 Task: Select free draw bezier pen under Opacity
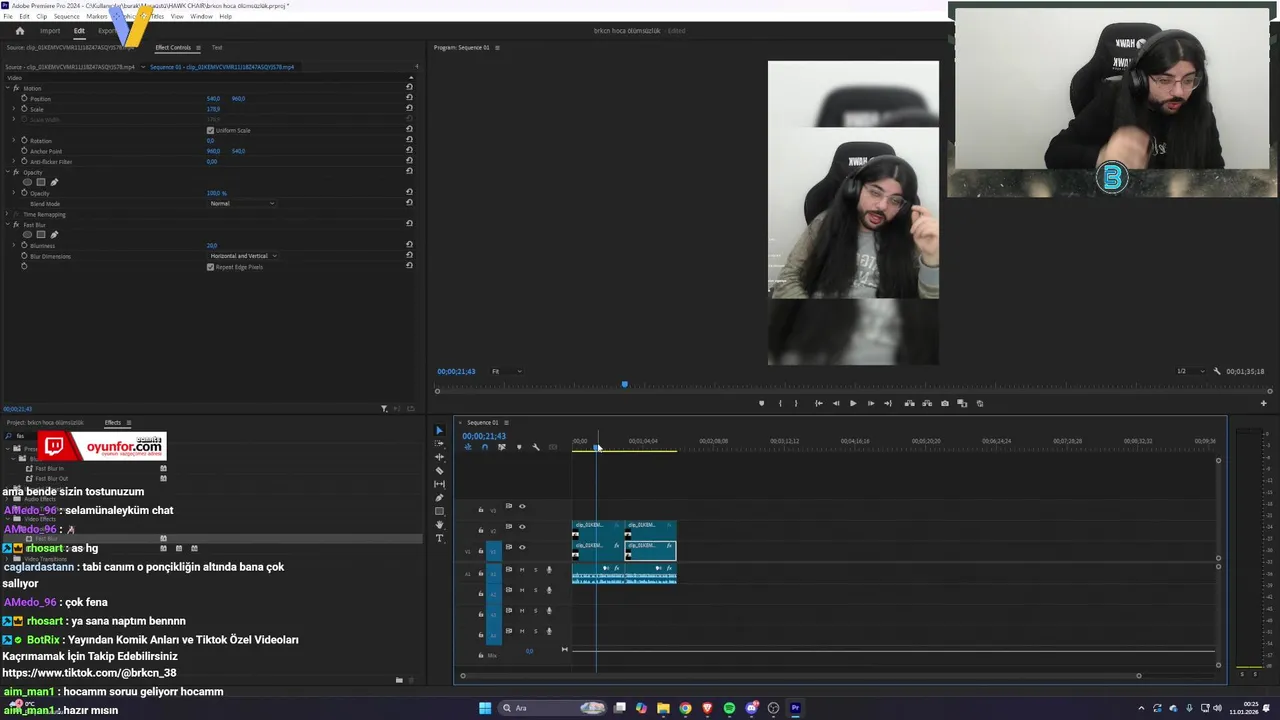54,182
